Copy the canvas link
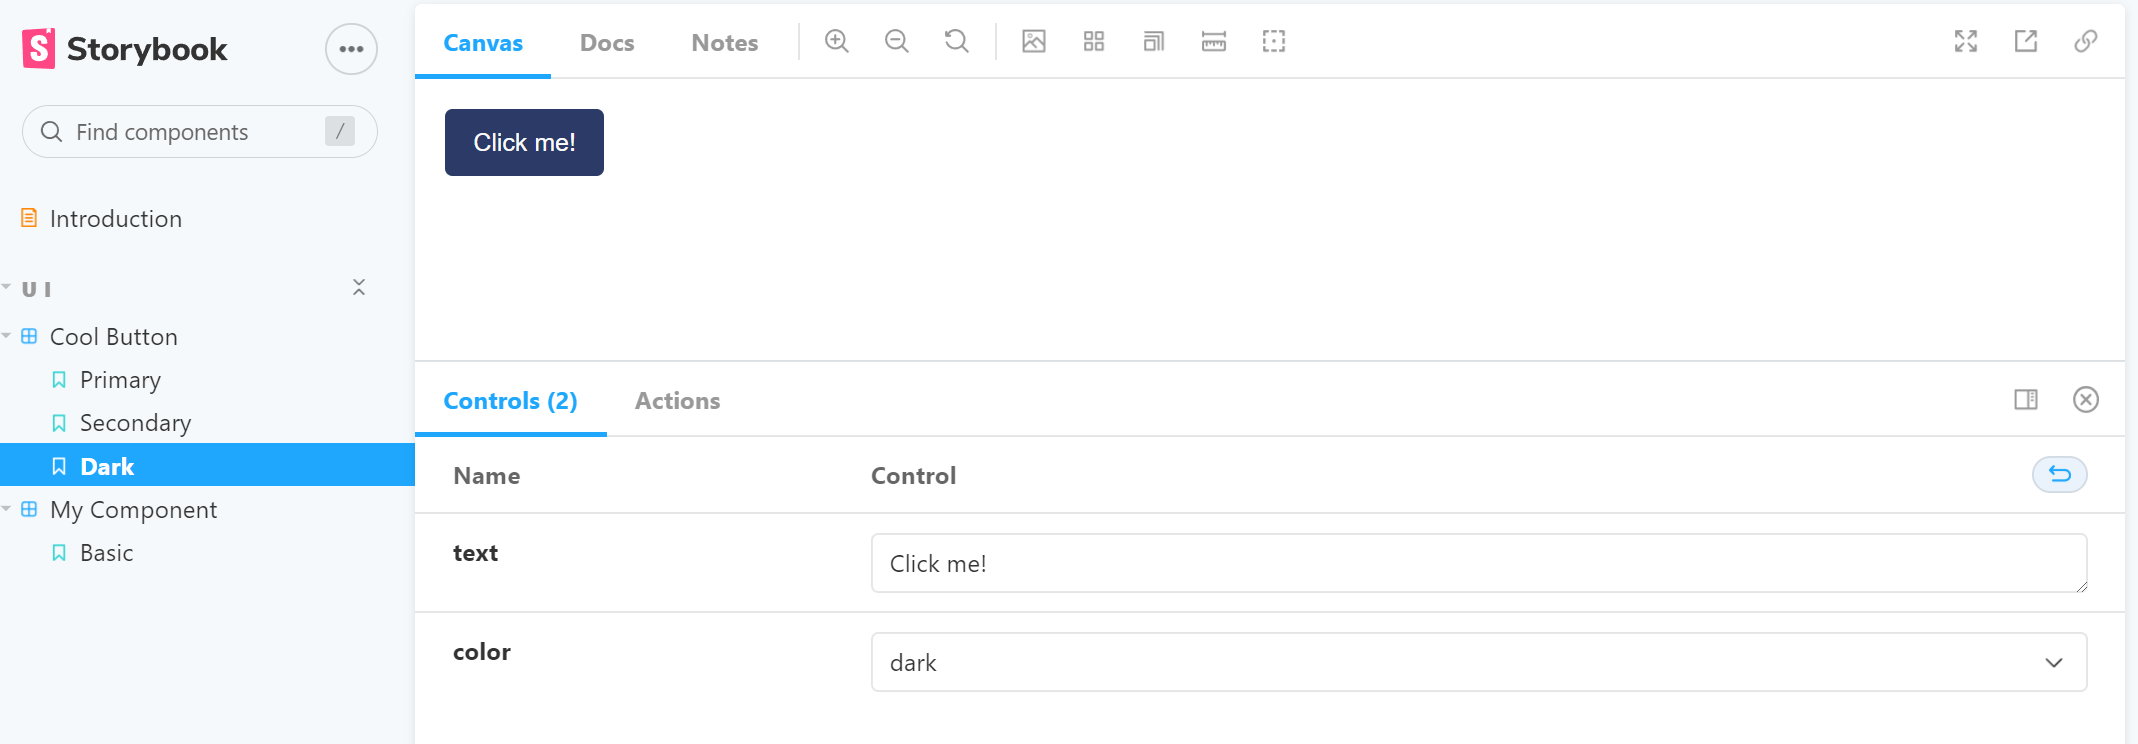The image size is (2138, 744). point(2085,41)
